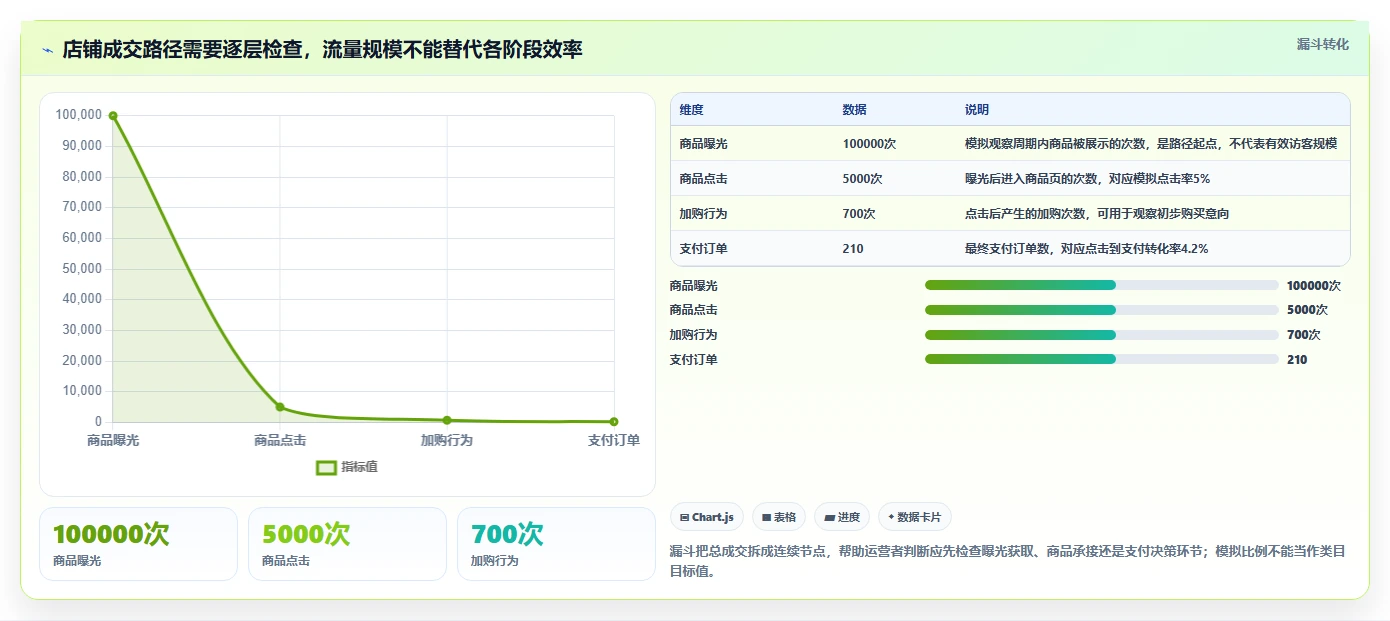Click the 商品点击 progress bar
This screenshot has height=621, width=1390.
(x=1102, y=310)
